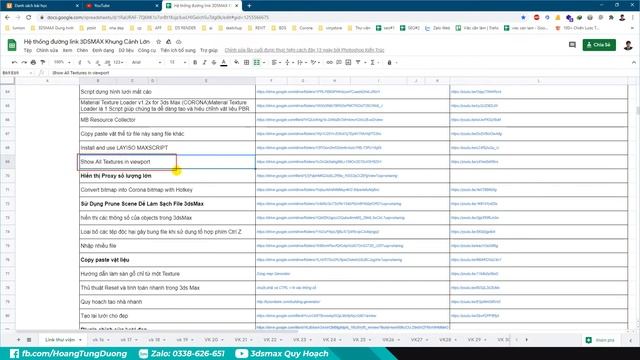The image size is (640, 360).
Task: Open the fill color picker
Action: tap(236, 62)
